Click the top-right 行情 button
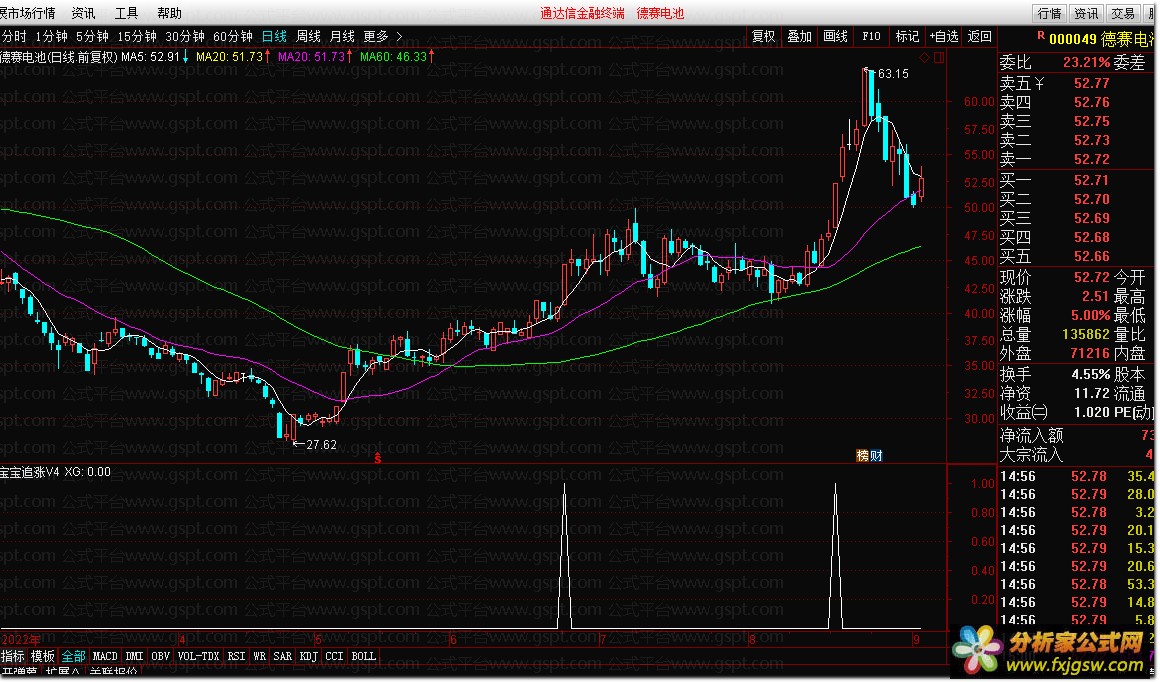Screen dimensions: 1160x682 (x=1050, y=13)
